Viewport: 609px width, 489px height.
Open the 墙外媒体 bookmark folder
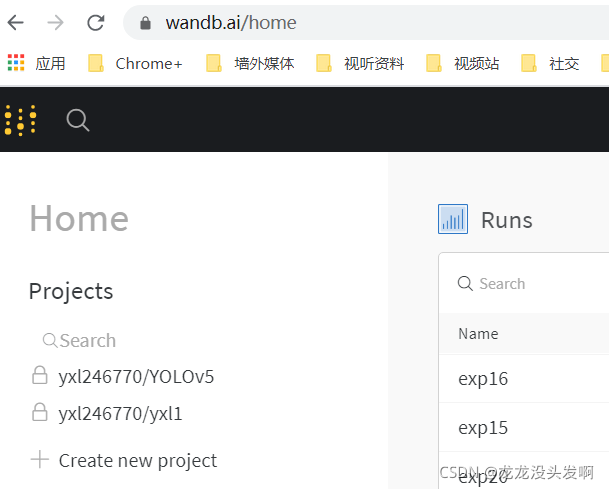tap(250, 63)
